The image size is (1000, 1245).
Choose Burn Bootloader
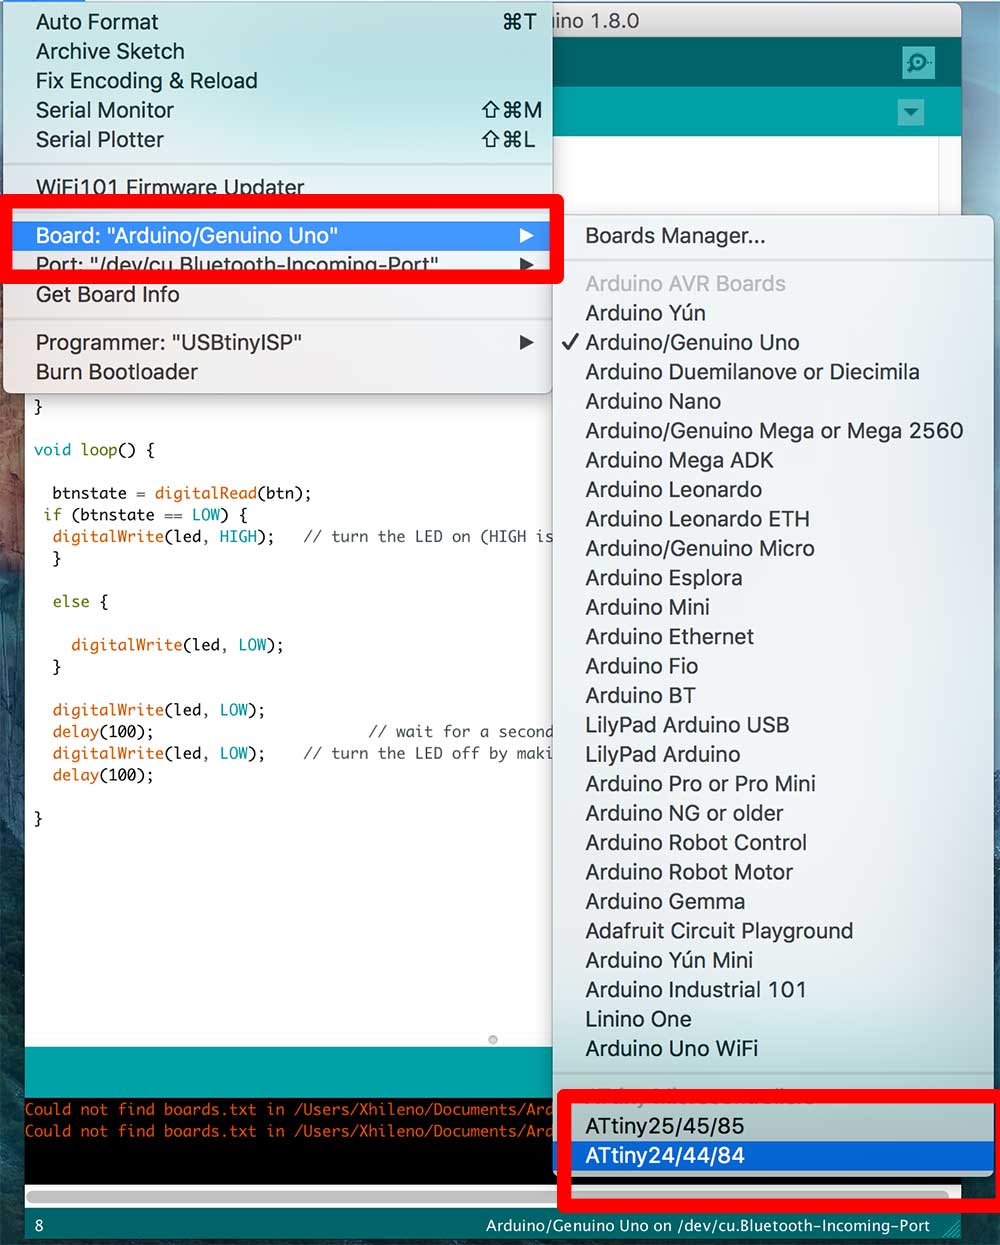pyautogui.click(x=278, y=372)
